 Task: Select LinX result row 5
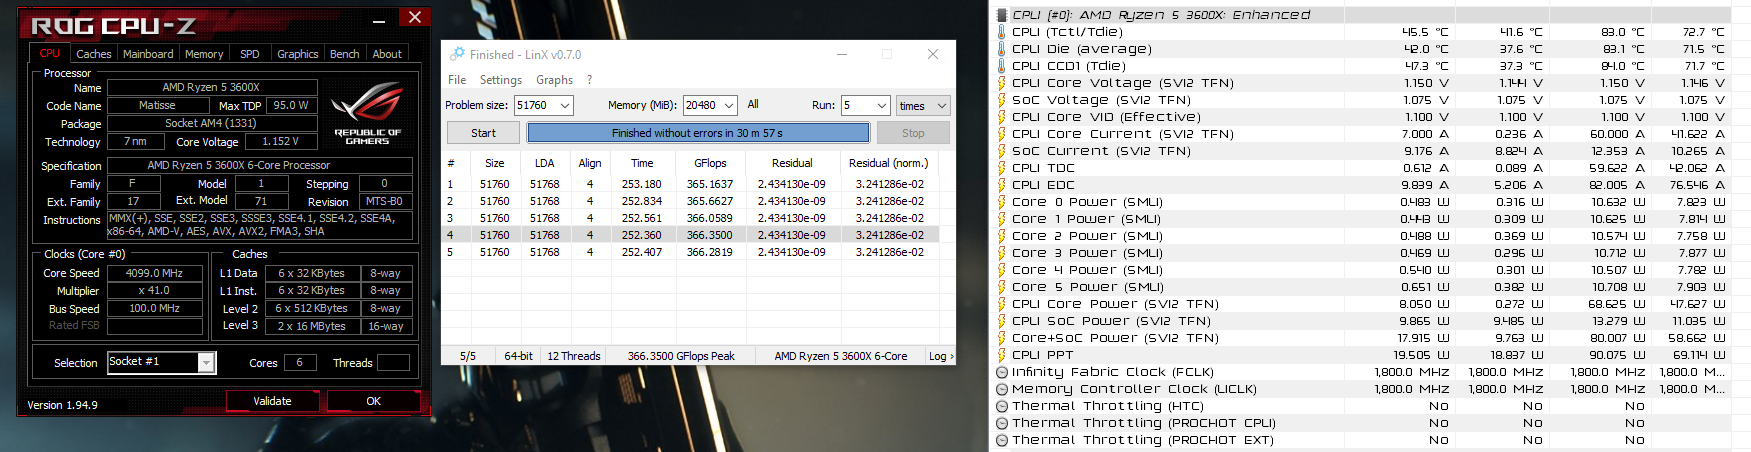coord(690,252)
